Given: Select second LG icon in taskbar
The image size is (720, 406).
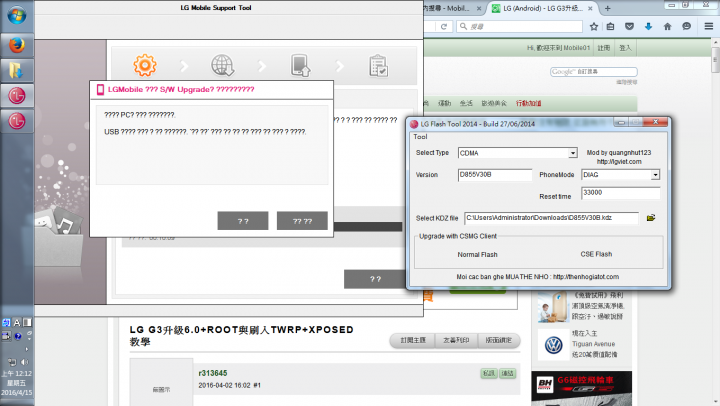Looking at the screenshot, I should point(17,121).
